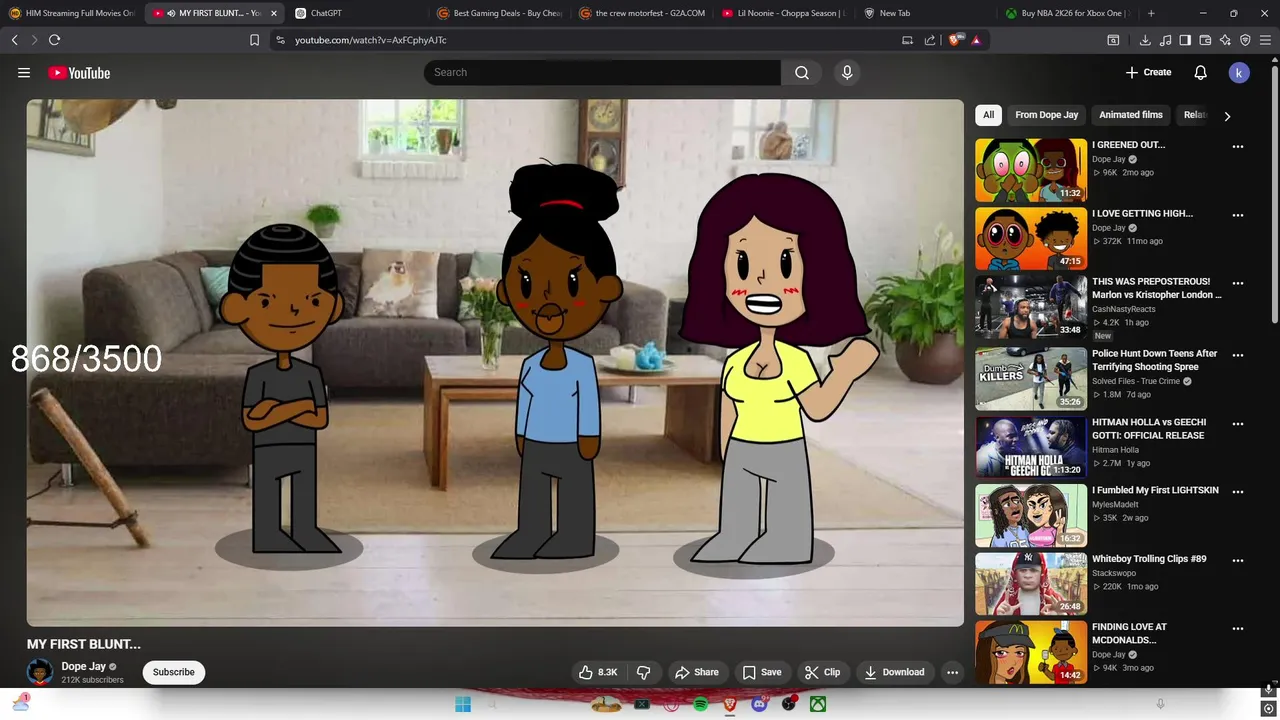Open OBS Studio from the taskbar
Viewport: 1280px width, 720px height.
click(789, 704)
